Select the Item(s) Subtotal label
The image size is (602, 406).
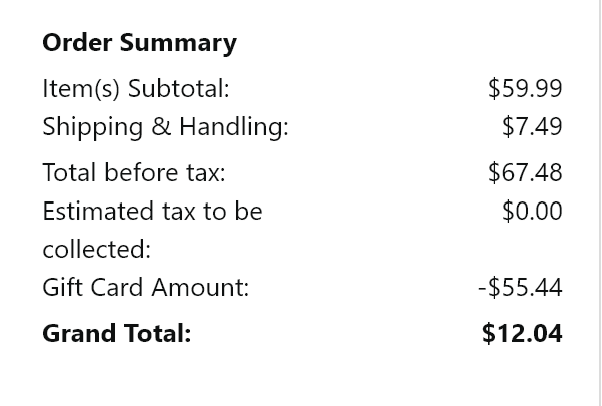(x=135, y=89)
